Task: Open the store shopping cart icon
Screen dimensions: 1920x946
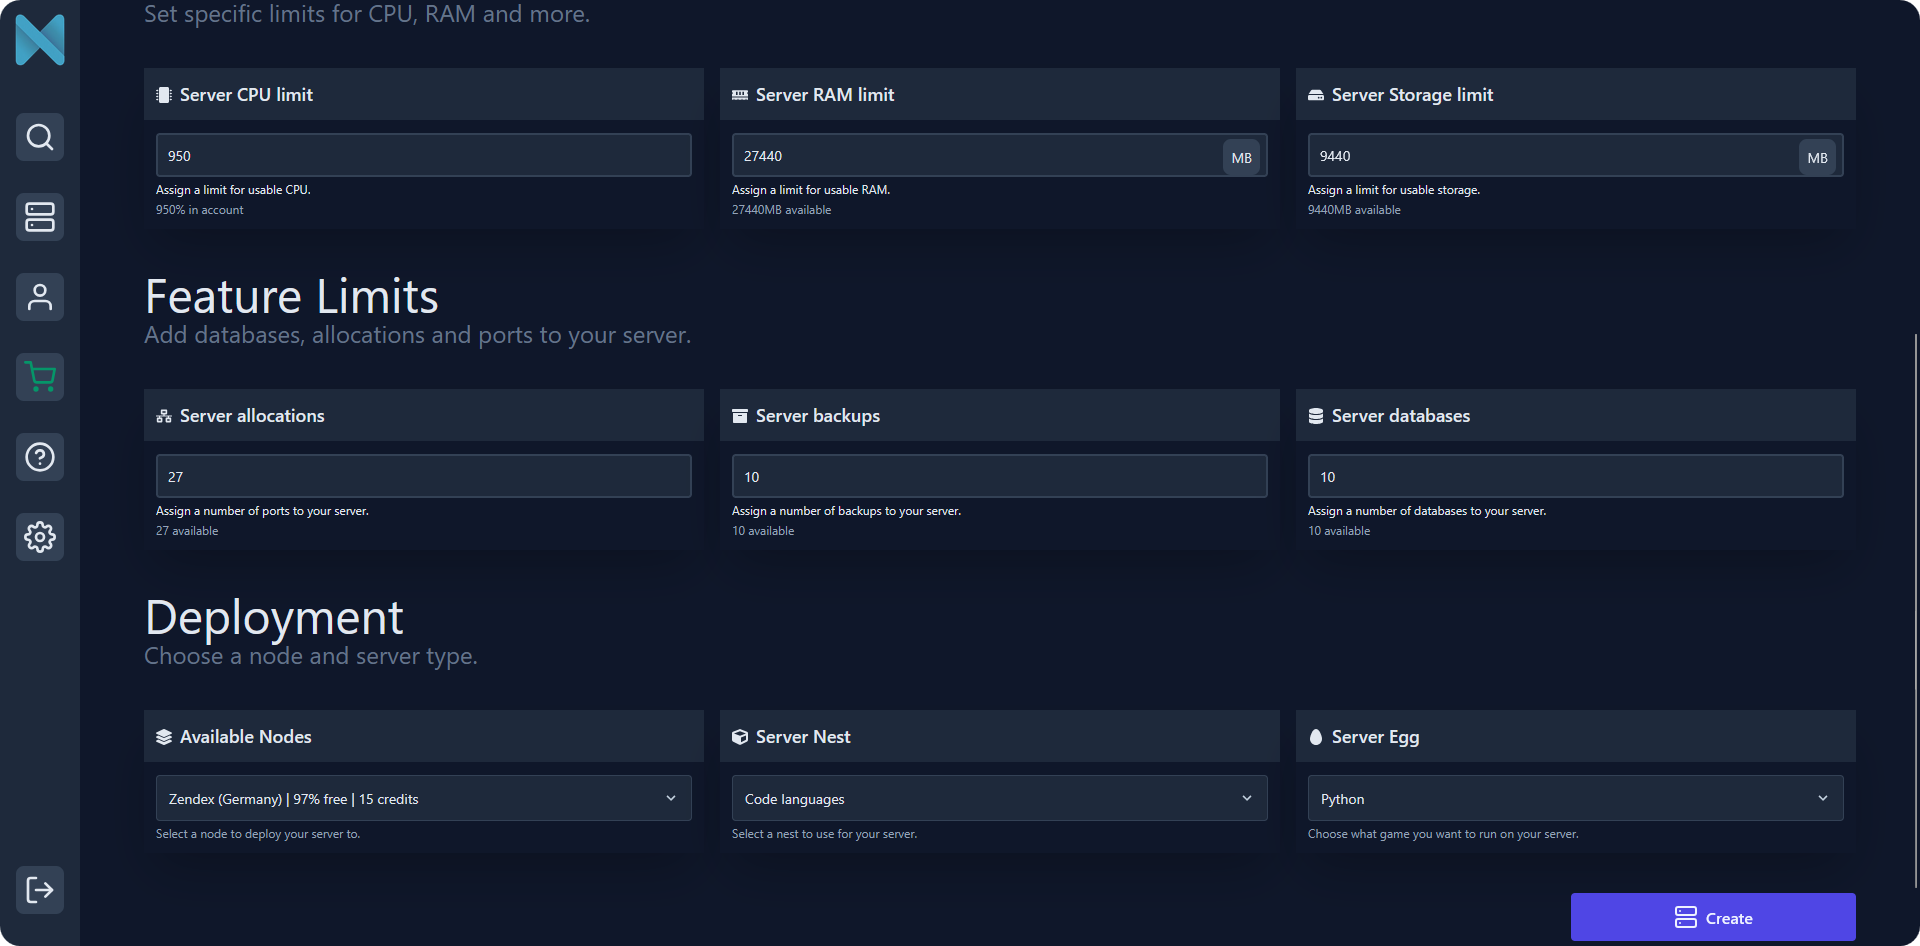Action: (x=40, y=377)
